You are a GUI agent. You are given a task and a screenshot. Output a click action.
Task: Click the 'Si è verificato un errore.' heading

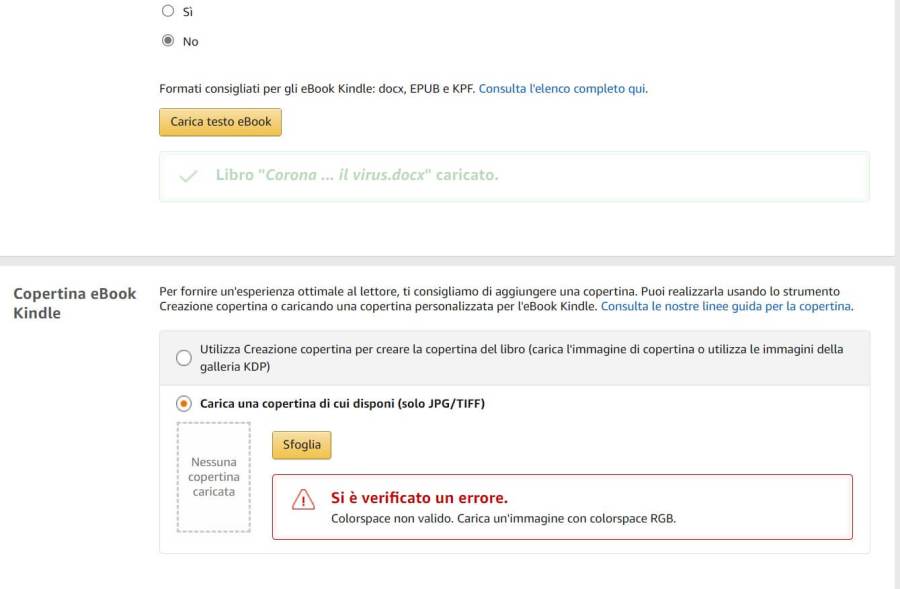419,498
